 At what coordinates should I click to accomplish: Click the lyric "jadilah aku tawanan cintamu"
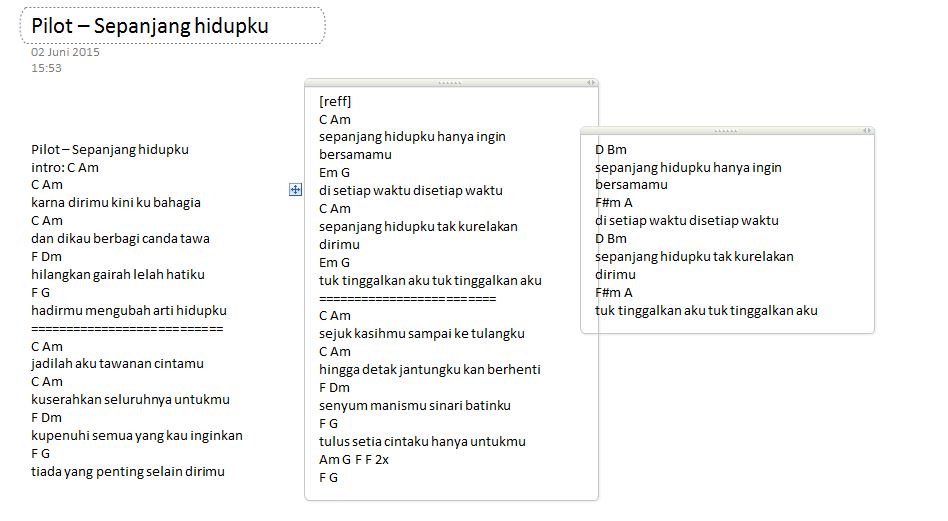point(117,364)
